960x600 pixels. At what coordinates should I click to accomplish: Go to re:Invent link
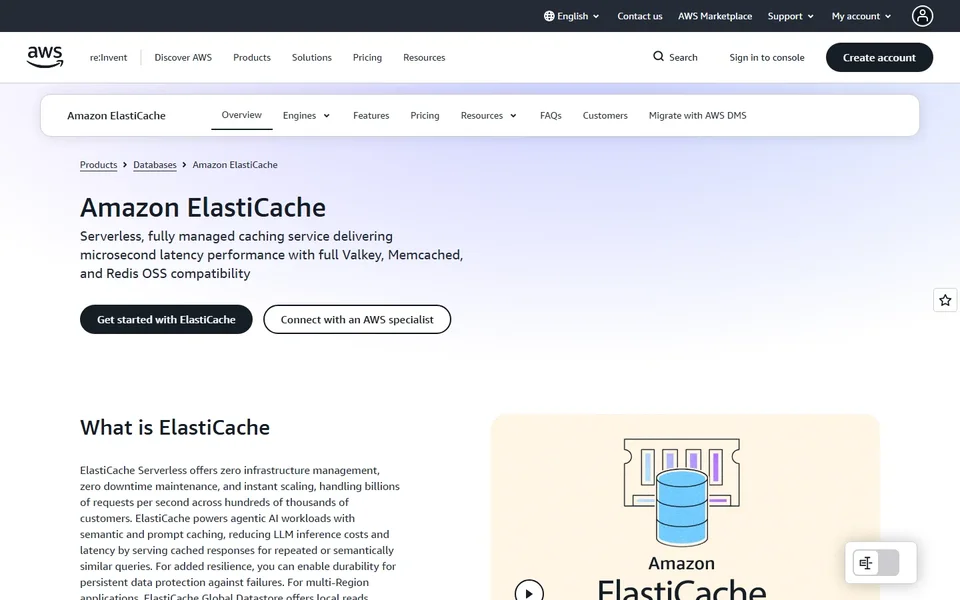[108, 57]
